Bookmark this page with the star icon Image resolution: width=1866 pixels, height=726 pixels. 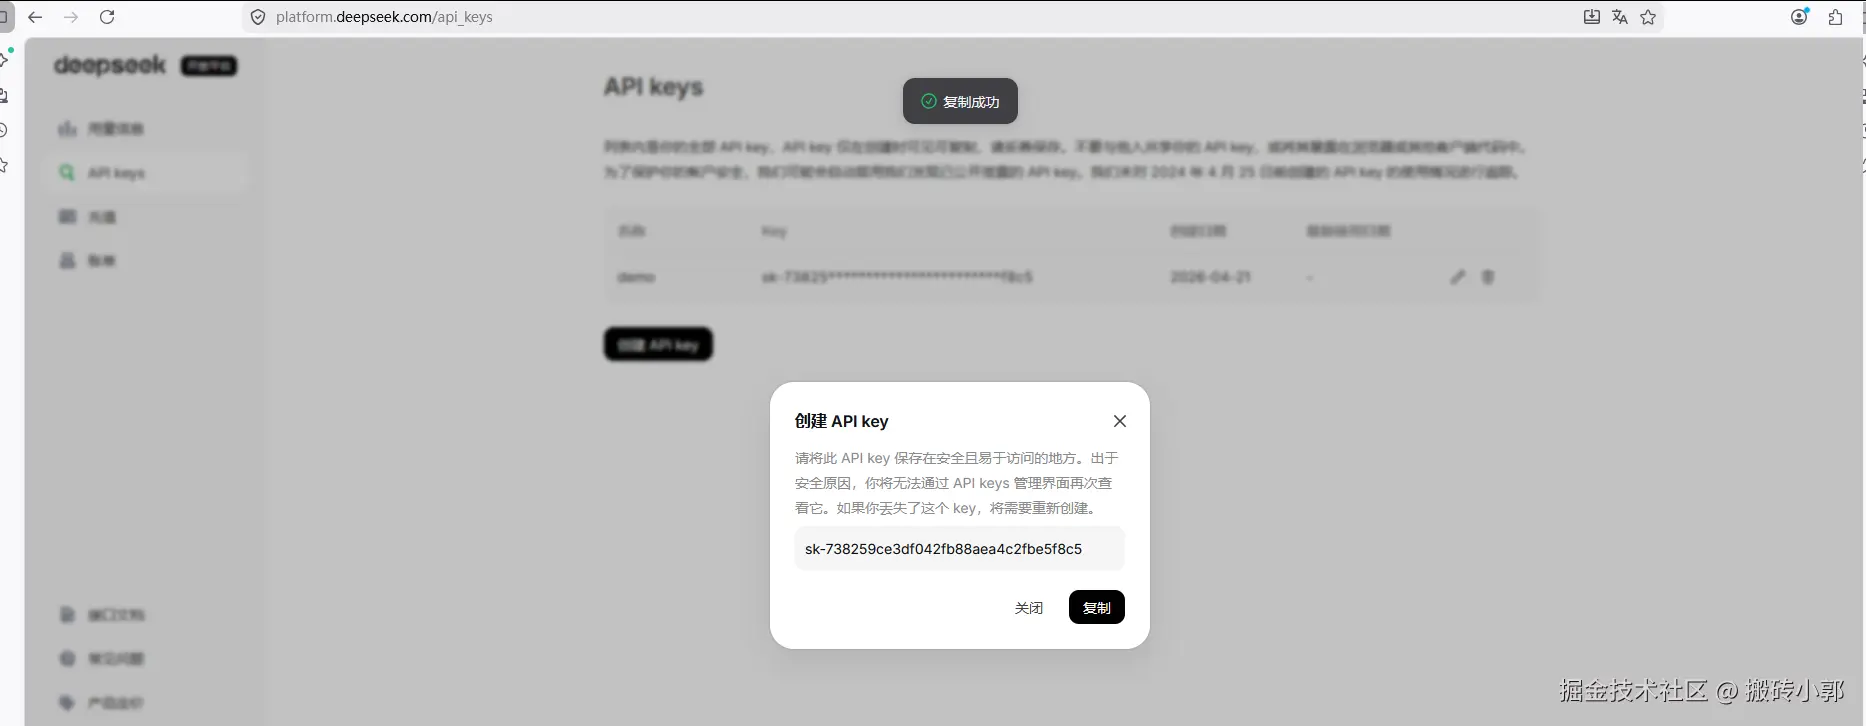(x=1648, y=17)
